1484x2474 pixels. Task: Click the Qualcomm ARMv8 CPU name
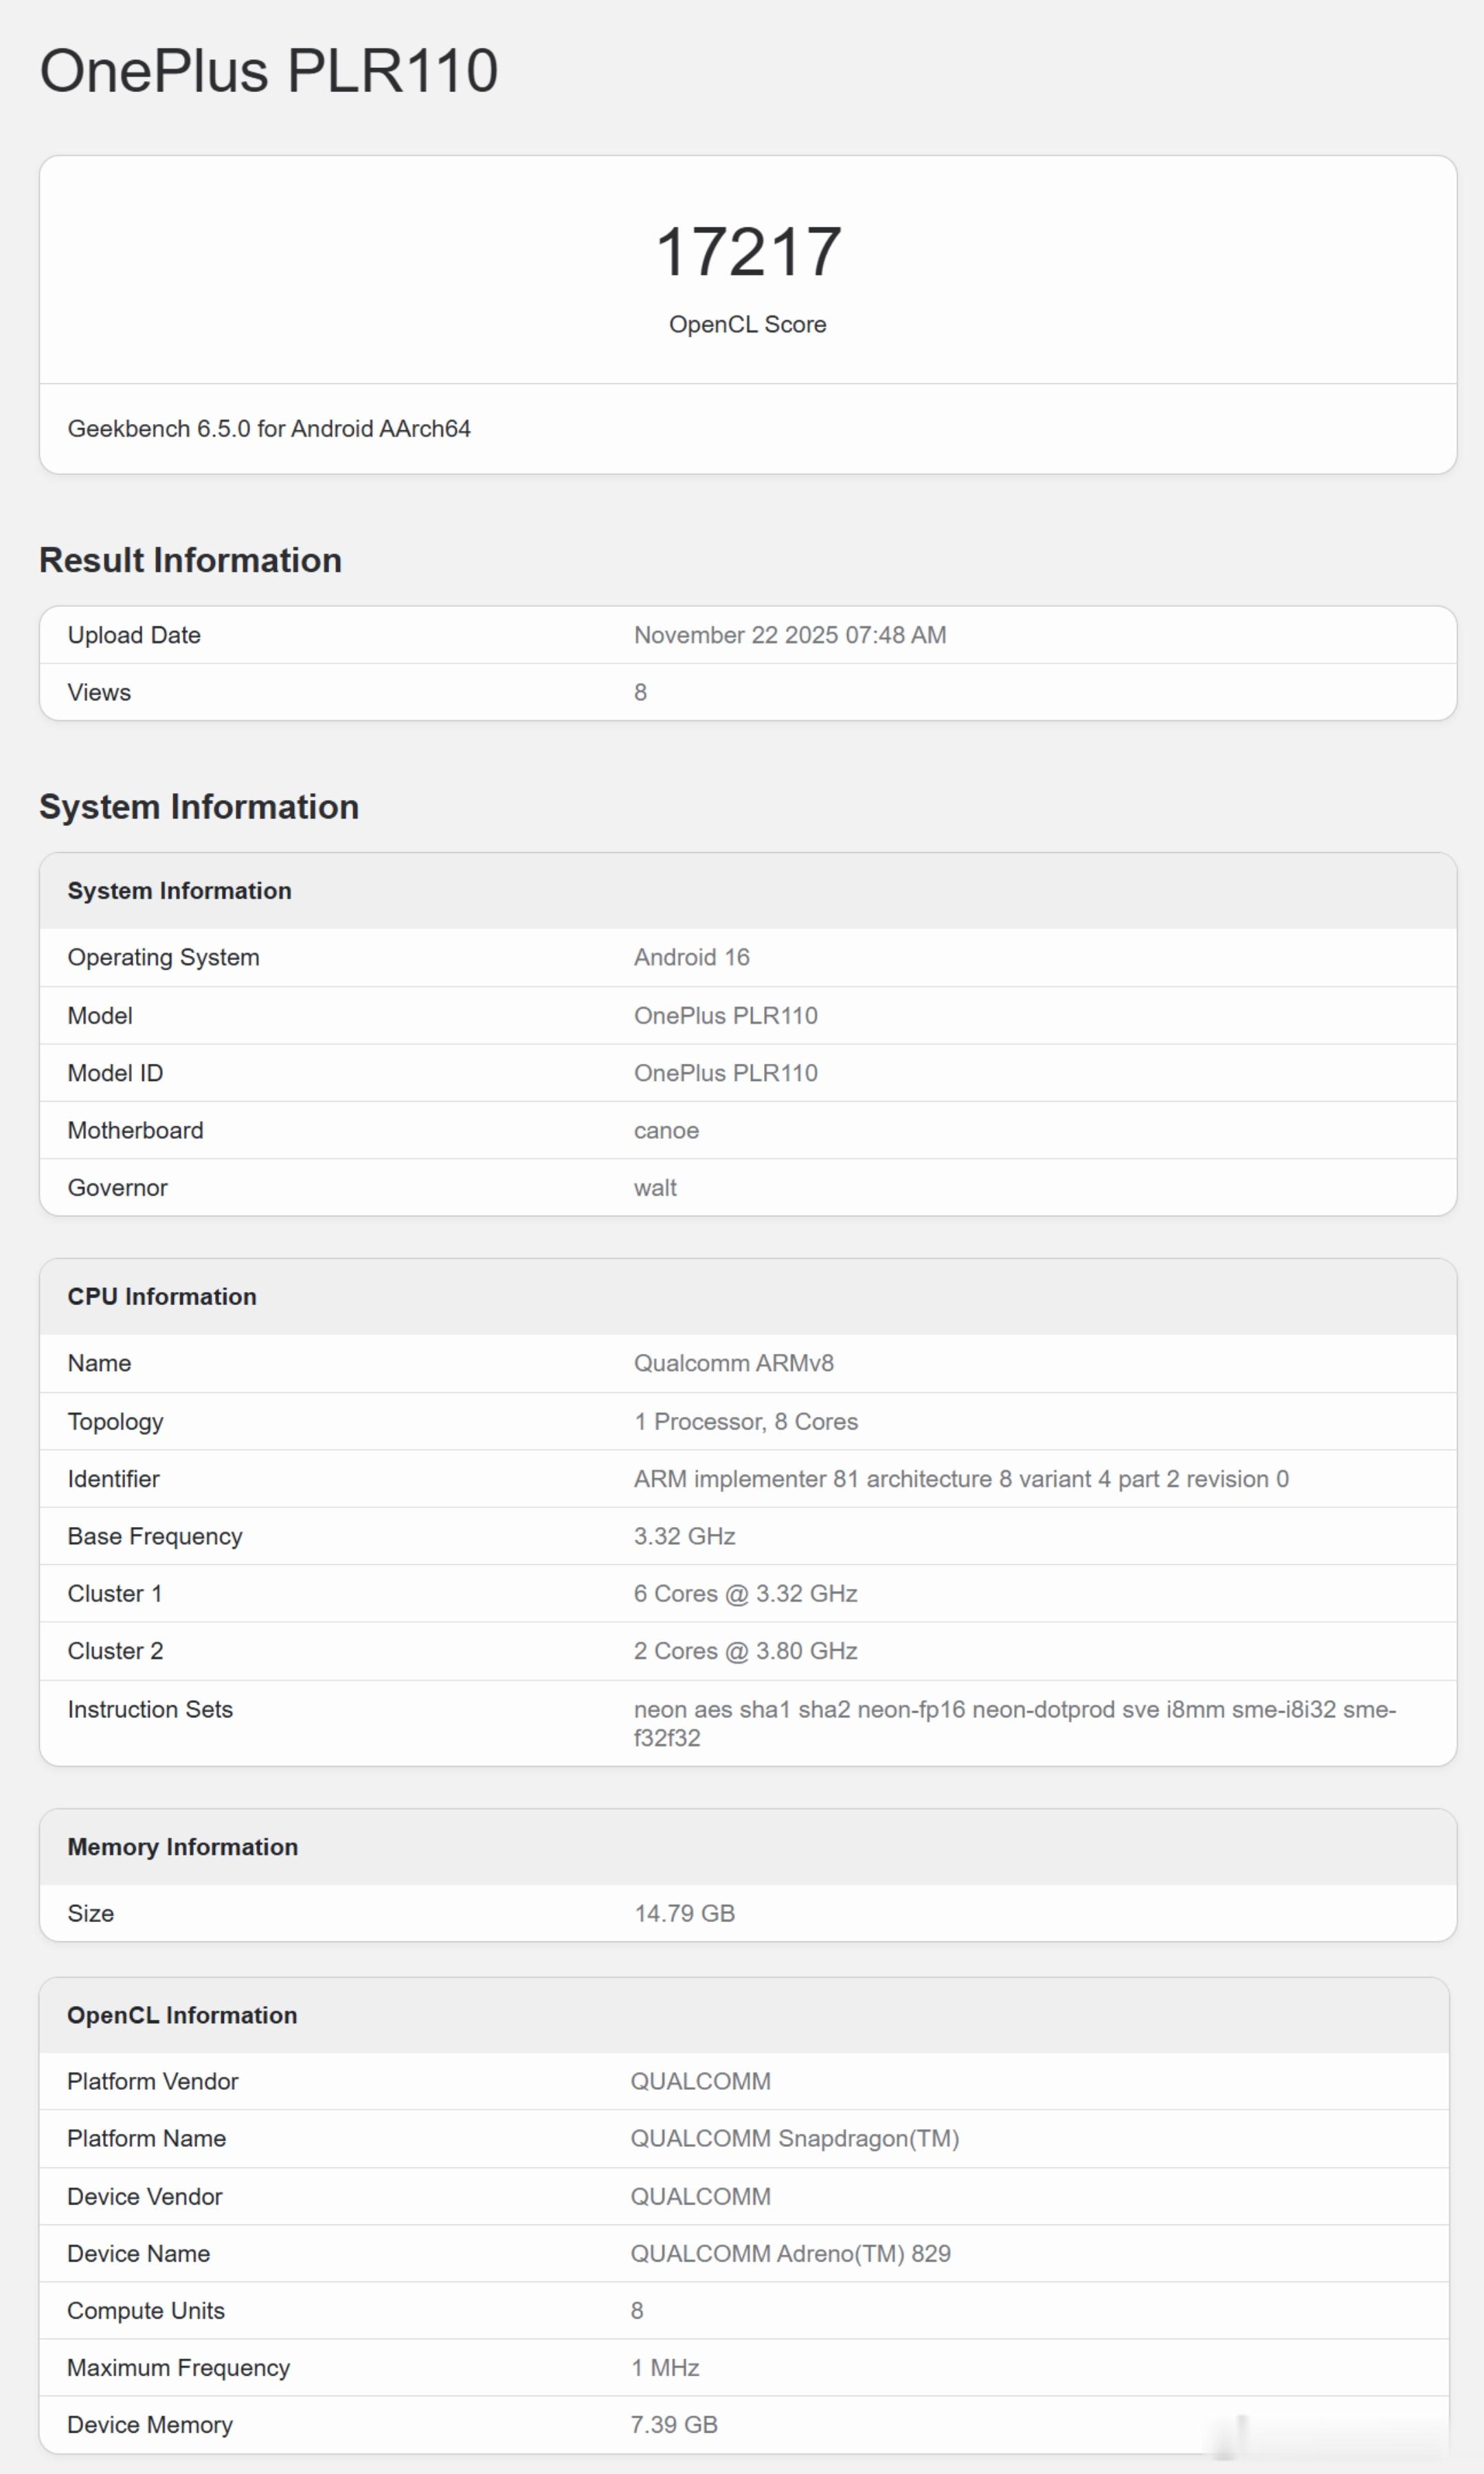tap(733, 1363)
